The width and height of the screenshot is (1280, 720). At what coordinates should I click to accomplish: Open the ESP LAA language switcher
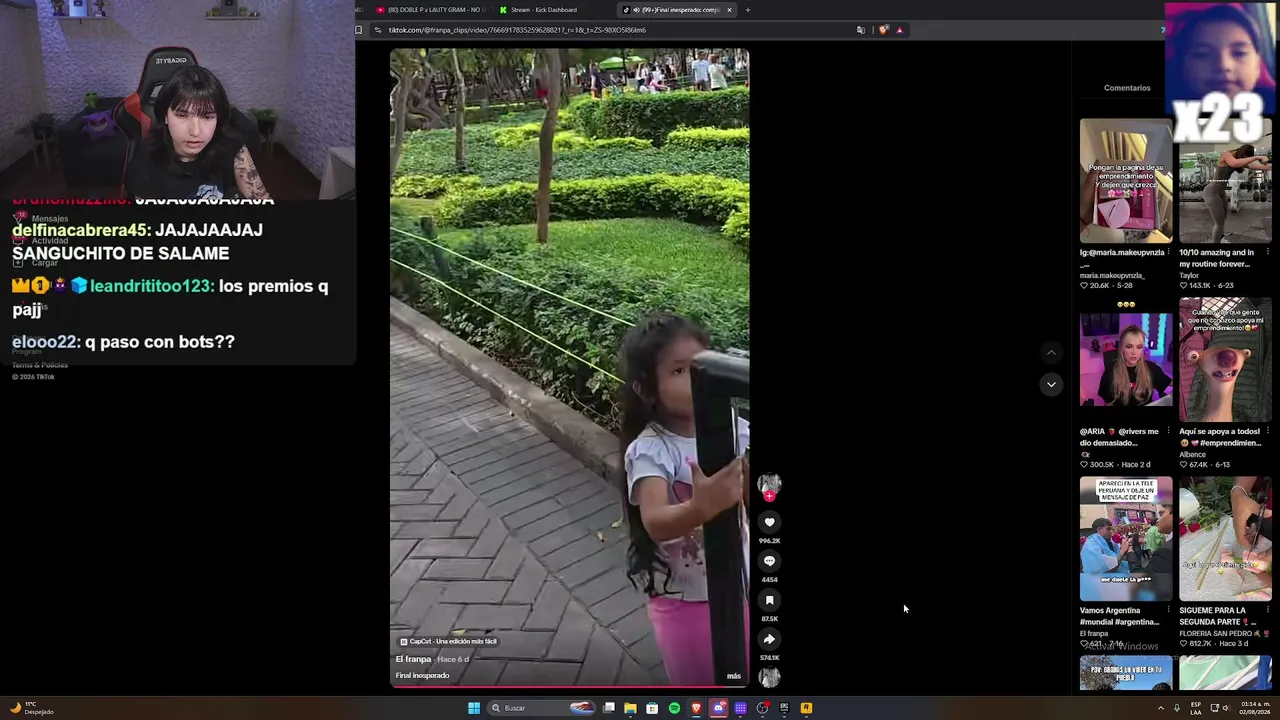(1196, 708)
